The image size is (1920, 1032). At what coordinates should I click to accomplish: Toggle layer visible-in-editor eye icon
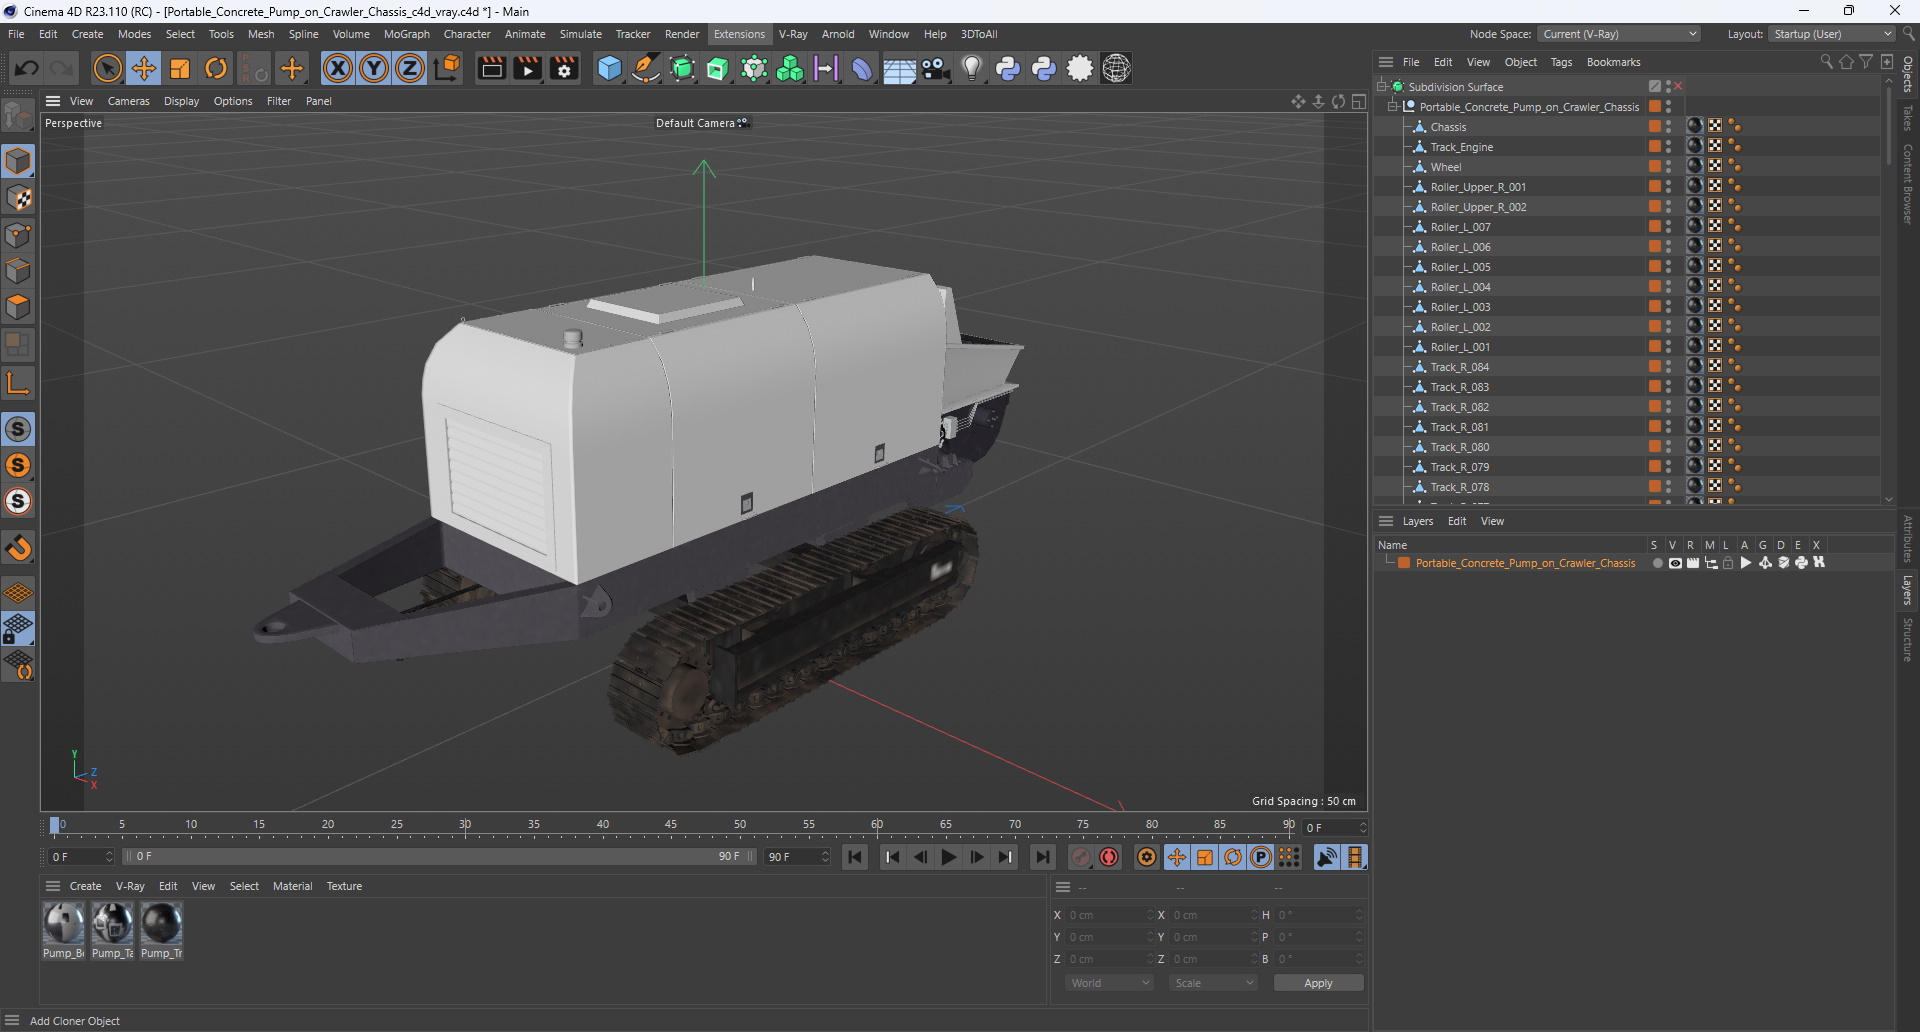(1675, 563)
